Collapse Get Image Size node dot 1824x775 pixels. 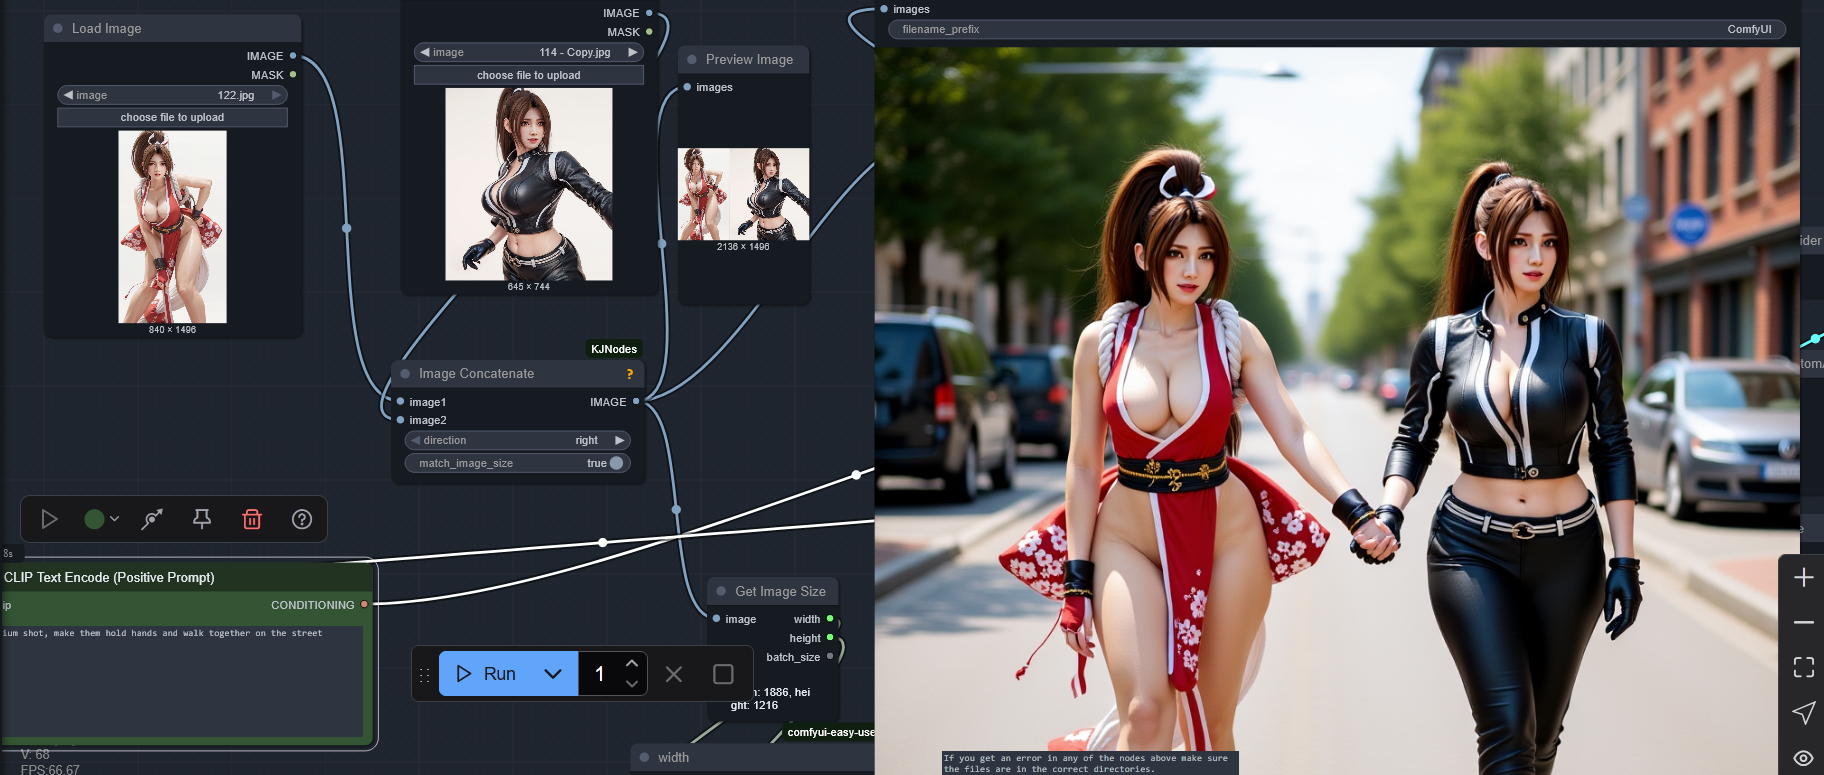721,591
